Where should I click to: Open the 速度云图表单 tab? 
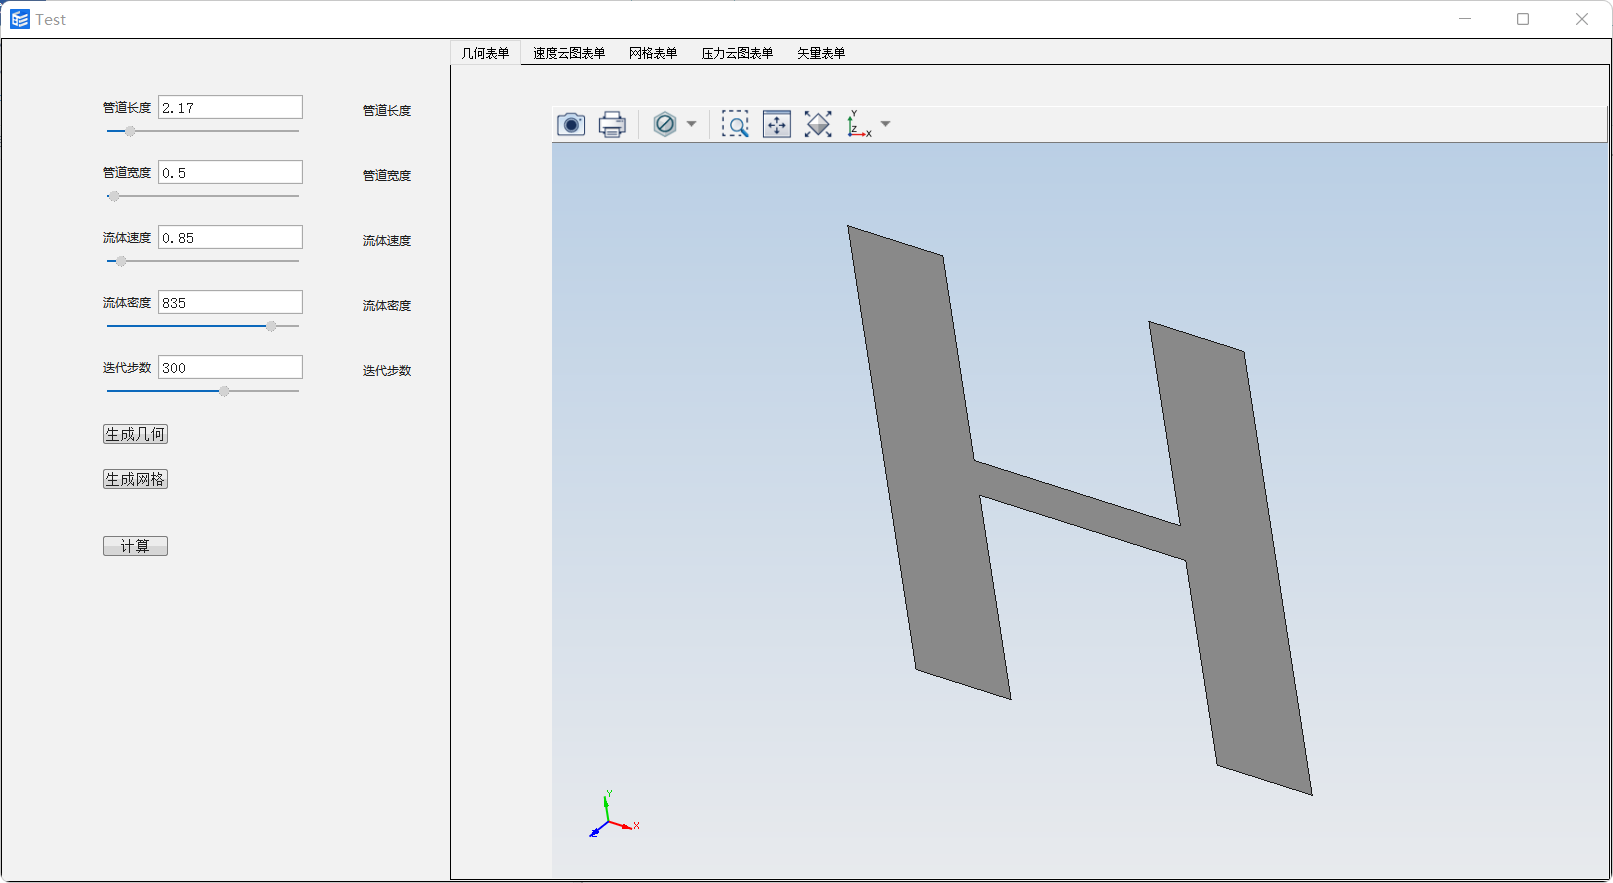coord(569,53)
